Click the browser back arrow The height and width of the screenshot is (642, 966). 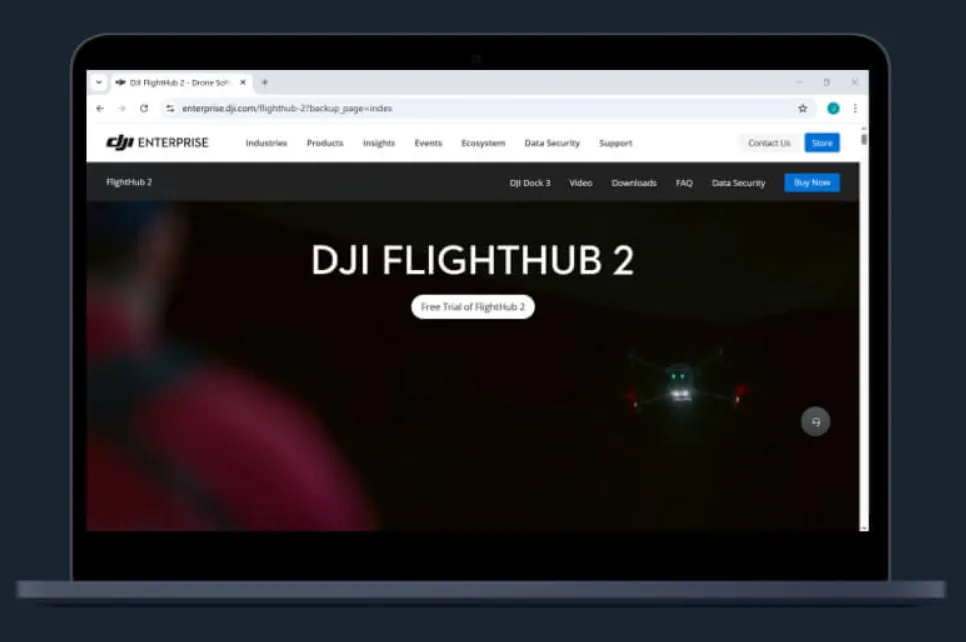pyautogui.click(x=100, y=108)
